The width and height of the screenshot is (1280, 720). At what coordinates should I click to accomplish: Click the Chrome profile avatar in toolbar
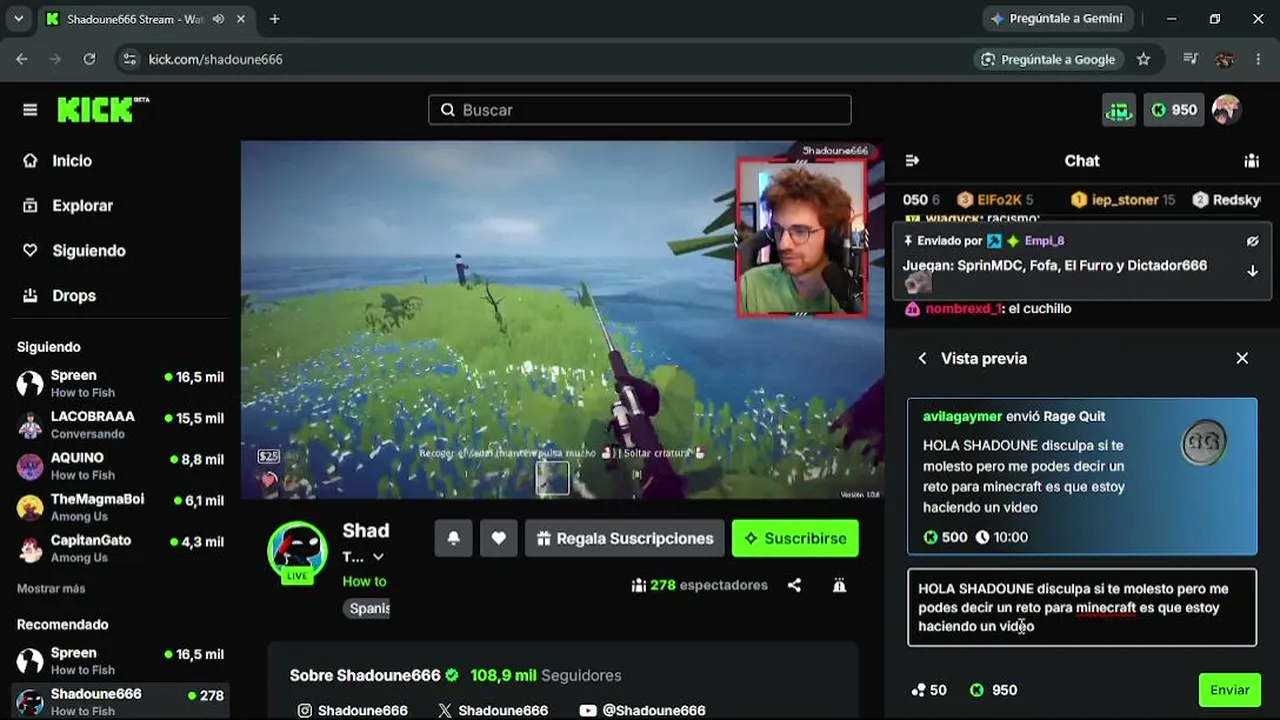(x=1224, y=59)
